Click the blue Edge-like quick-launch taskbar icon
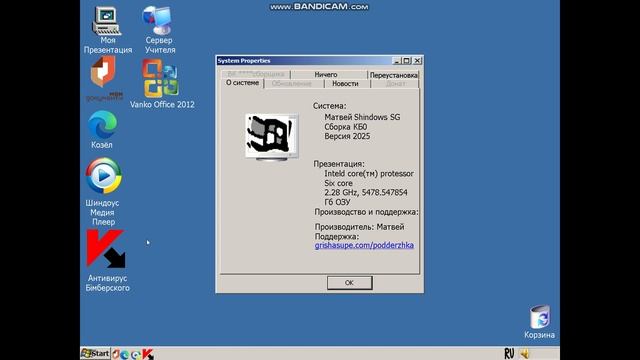The height and width of the screenshot is (360, 640). pyautogui.click(x=124, y=354)
